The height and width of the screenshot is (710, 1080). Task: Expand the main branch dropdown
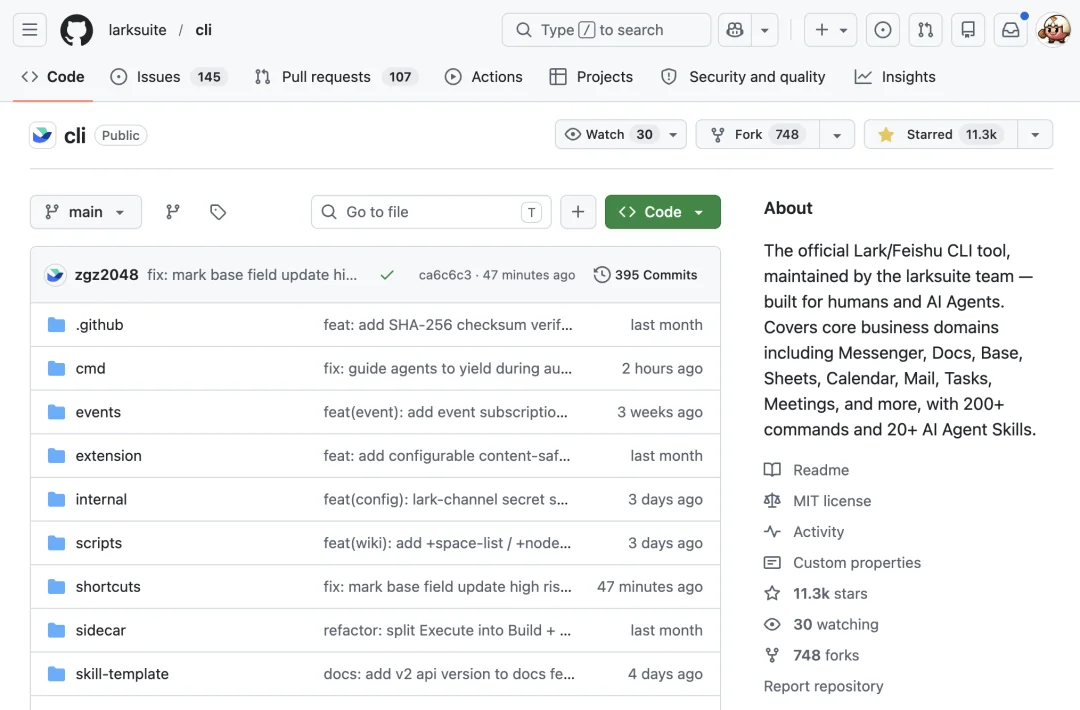click(x=86, y=212)
